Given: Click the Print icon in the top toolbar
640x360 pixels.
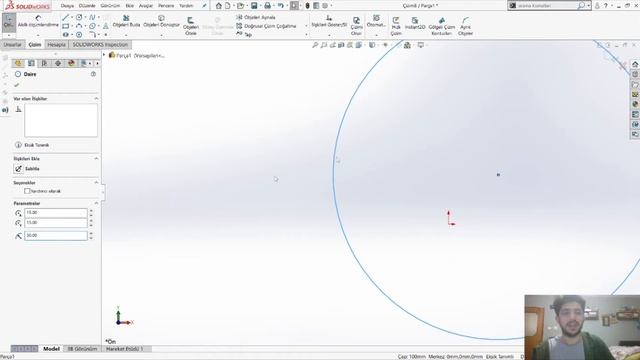Looking at the screenshot, I should tap(267, 6).
